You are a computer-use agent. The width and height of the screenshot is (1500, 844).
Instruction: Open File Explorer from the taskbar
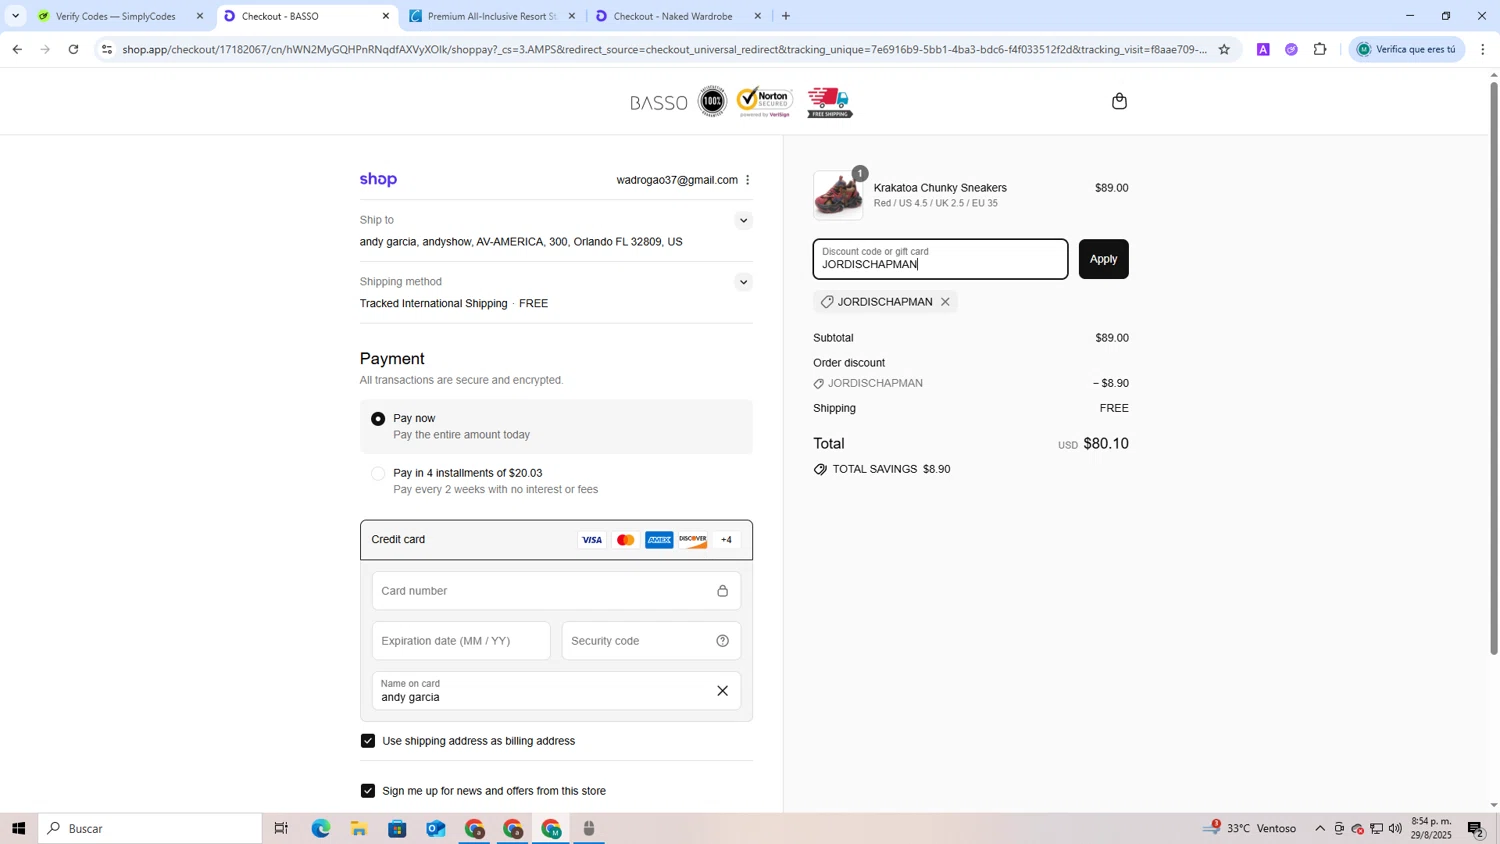click(x=359, y=829)
